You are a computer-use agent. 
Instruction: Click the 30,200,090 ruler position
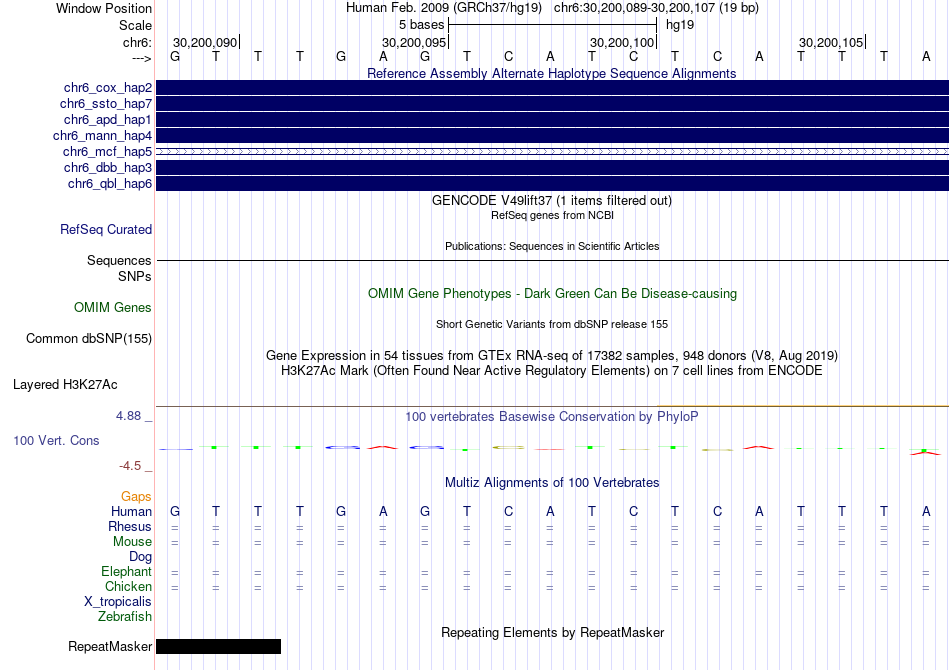click(x=205, y=42)
